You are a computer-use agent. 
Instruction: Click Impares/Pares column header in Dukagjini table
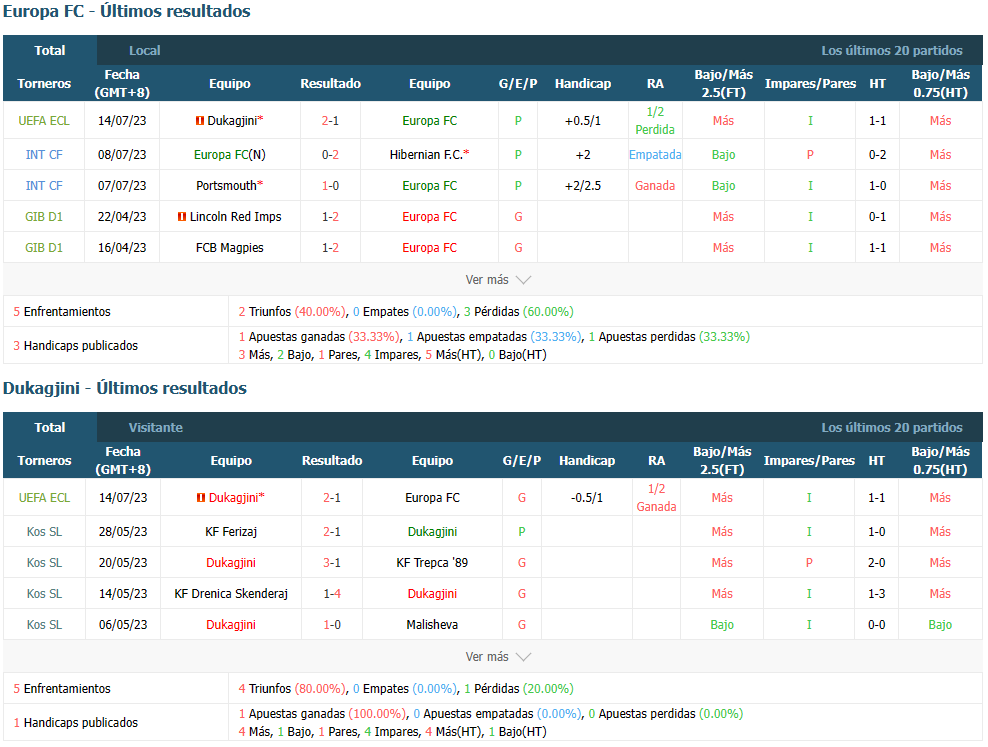click(x=809, y=460)
